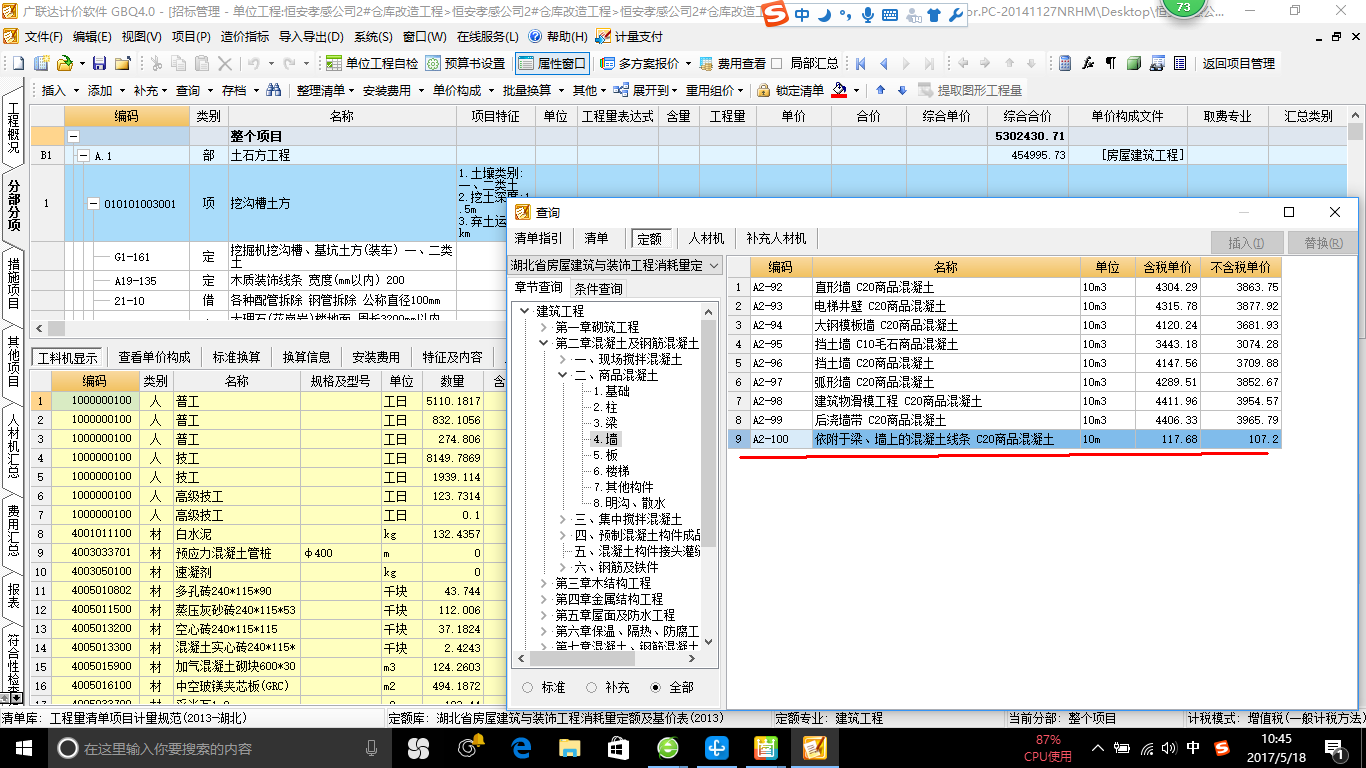Click the first-record navigation arrow
1366x768 pixels.
[x=860, y=63]
